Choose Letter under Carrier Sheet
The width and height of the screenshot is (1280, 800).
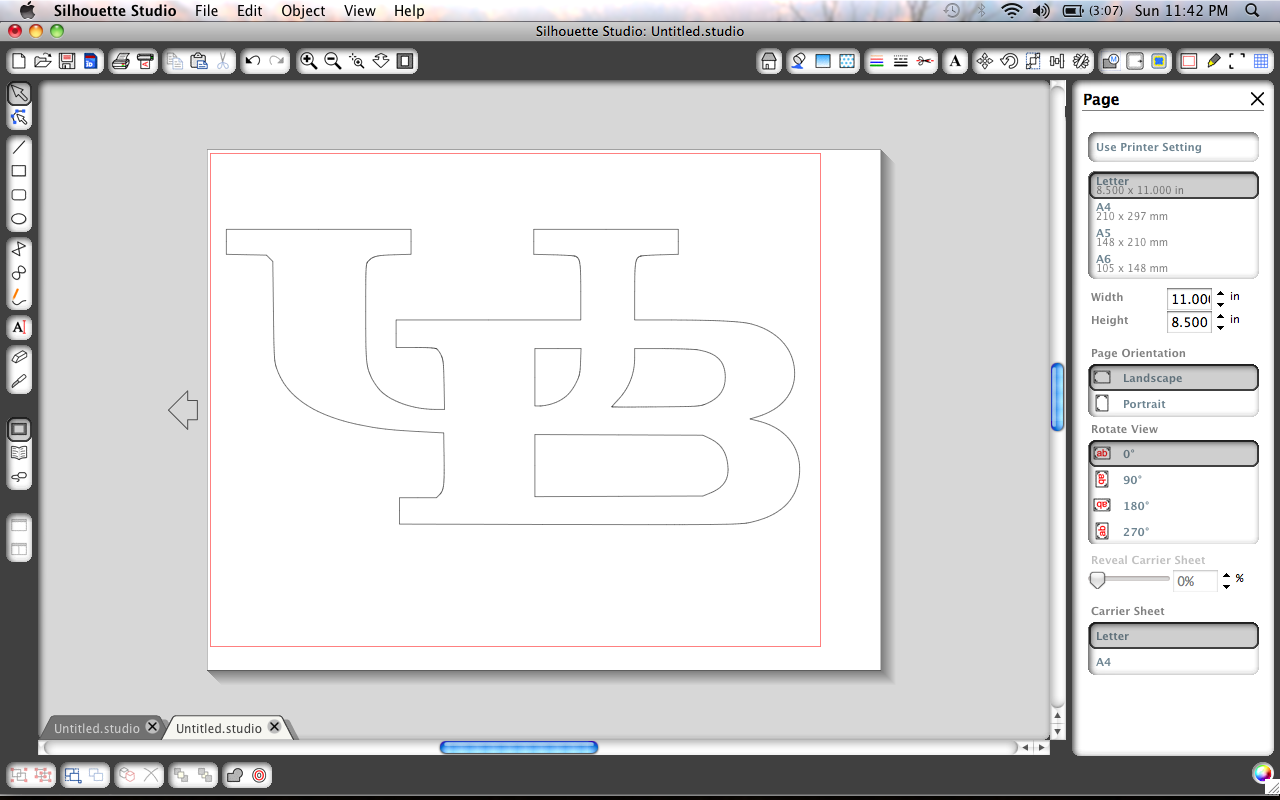point(1173,636)
